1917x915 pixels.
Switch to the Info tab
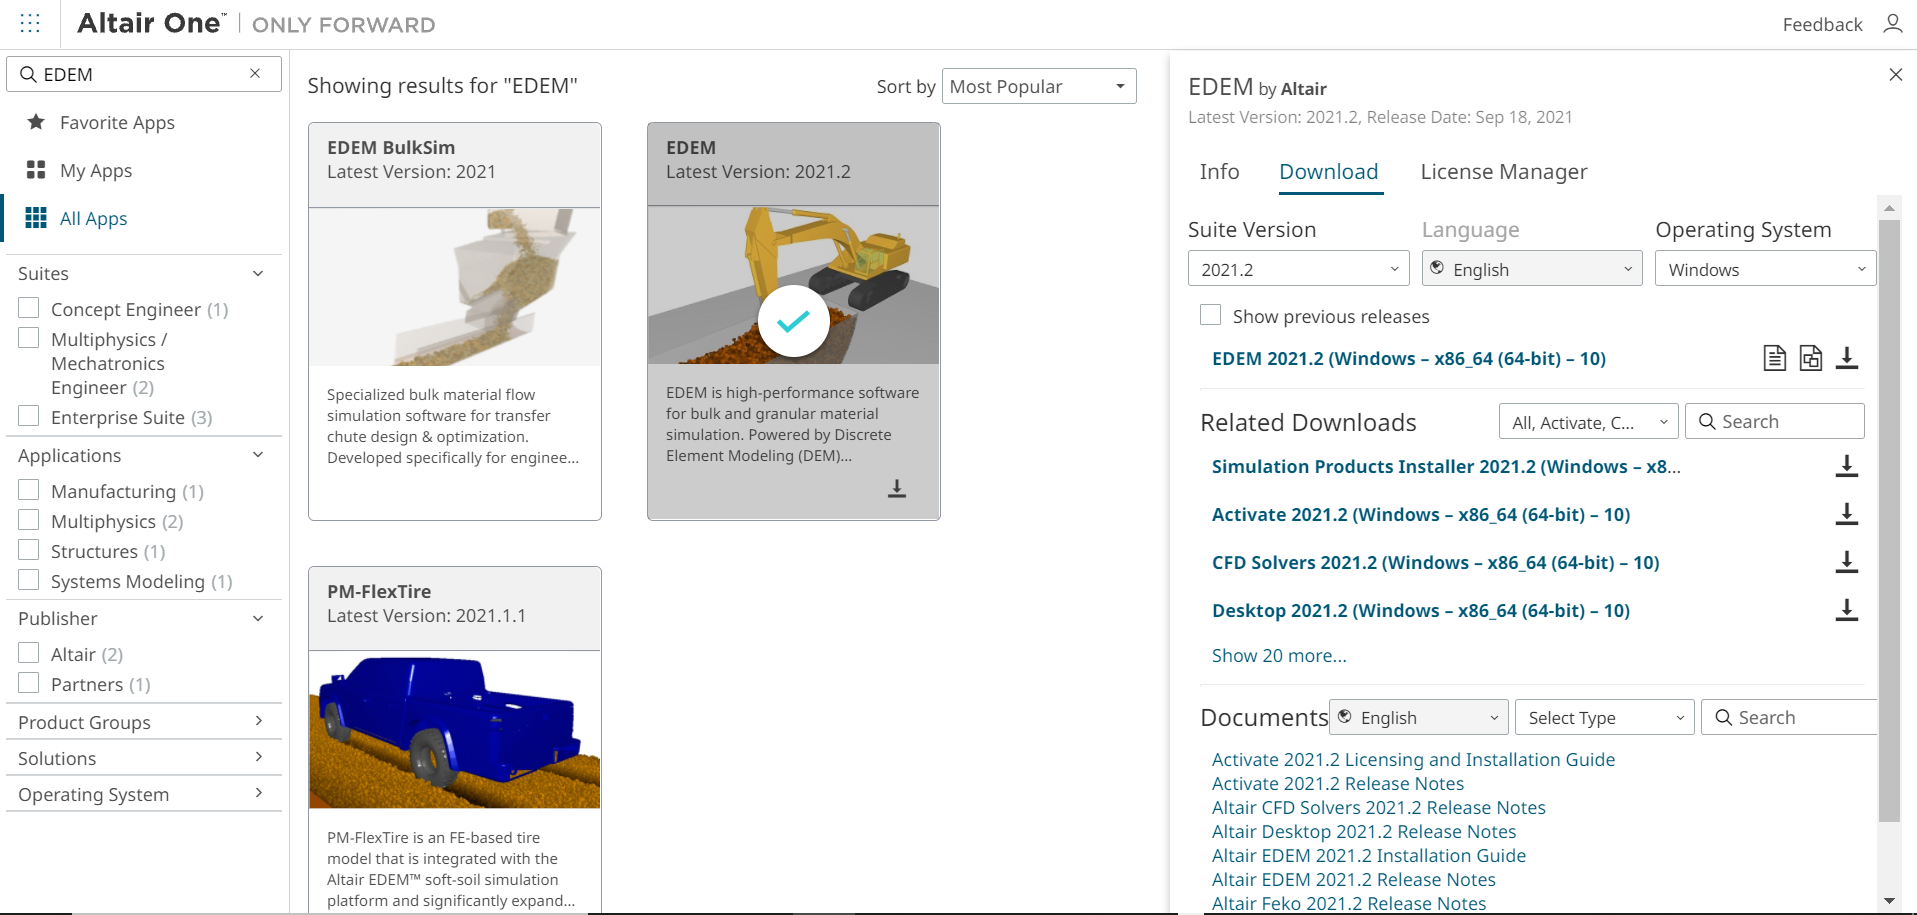click(1219, 172)
